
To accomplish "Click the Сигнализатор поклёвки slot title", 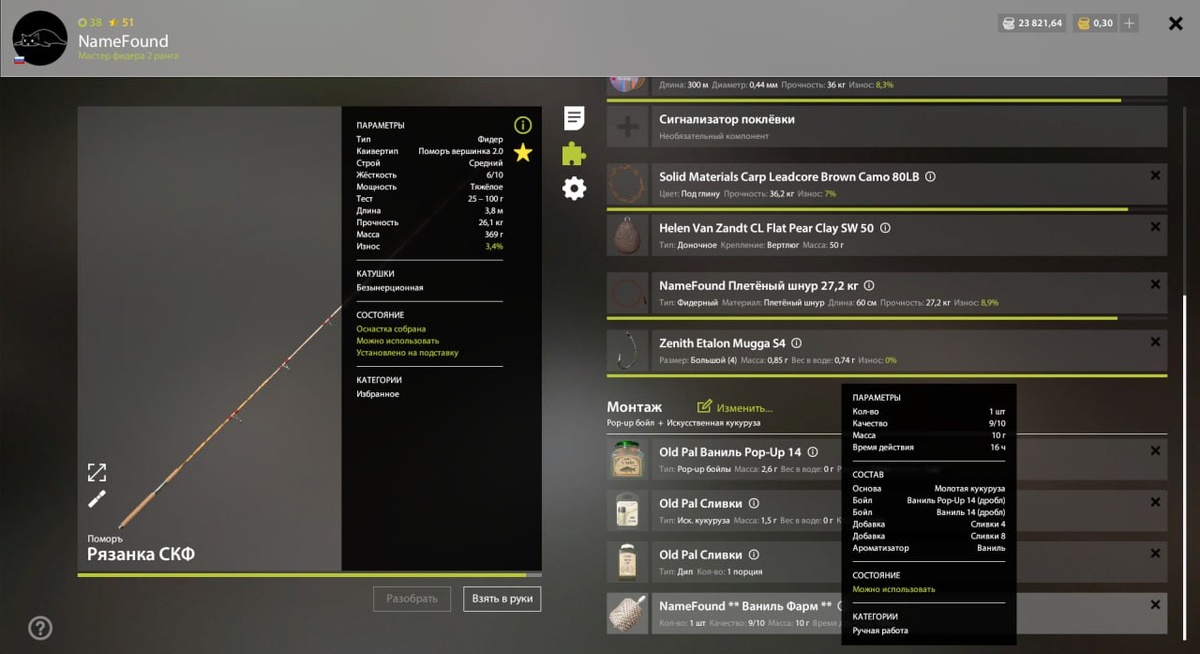I will coord(727,119).
